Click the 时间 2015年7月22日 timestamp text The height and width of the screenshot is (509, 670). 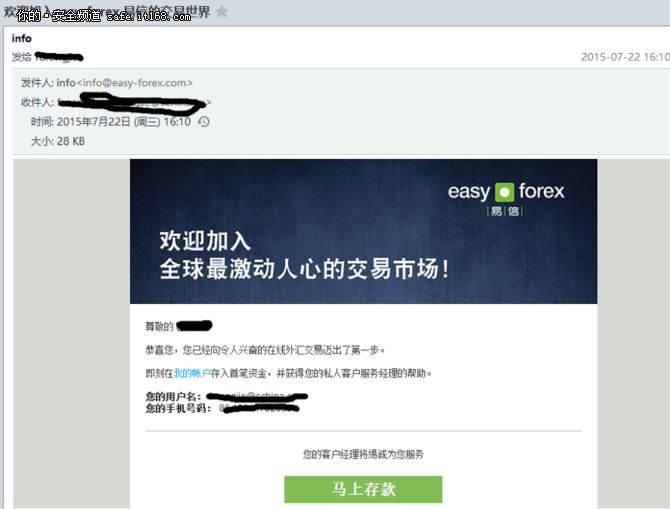pos(111,122)
